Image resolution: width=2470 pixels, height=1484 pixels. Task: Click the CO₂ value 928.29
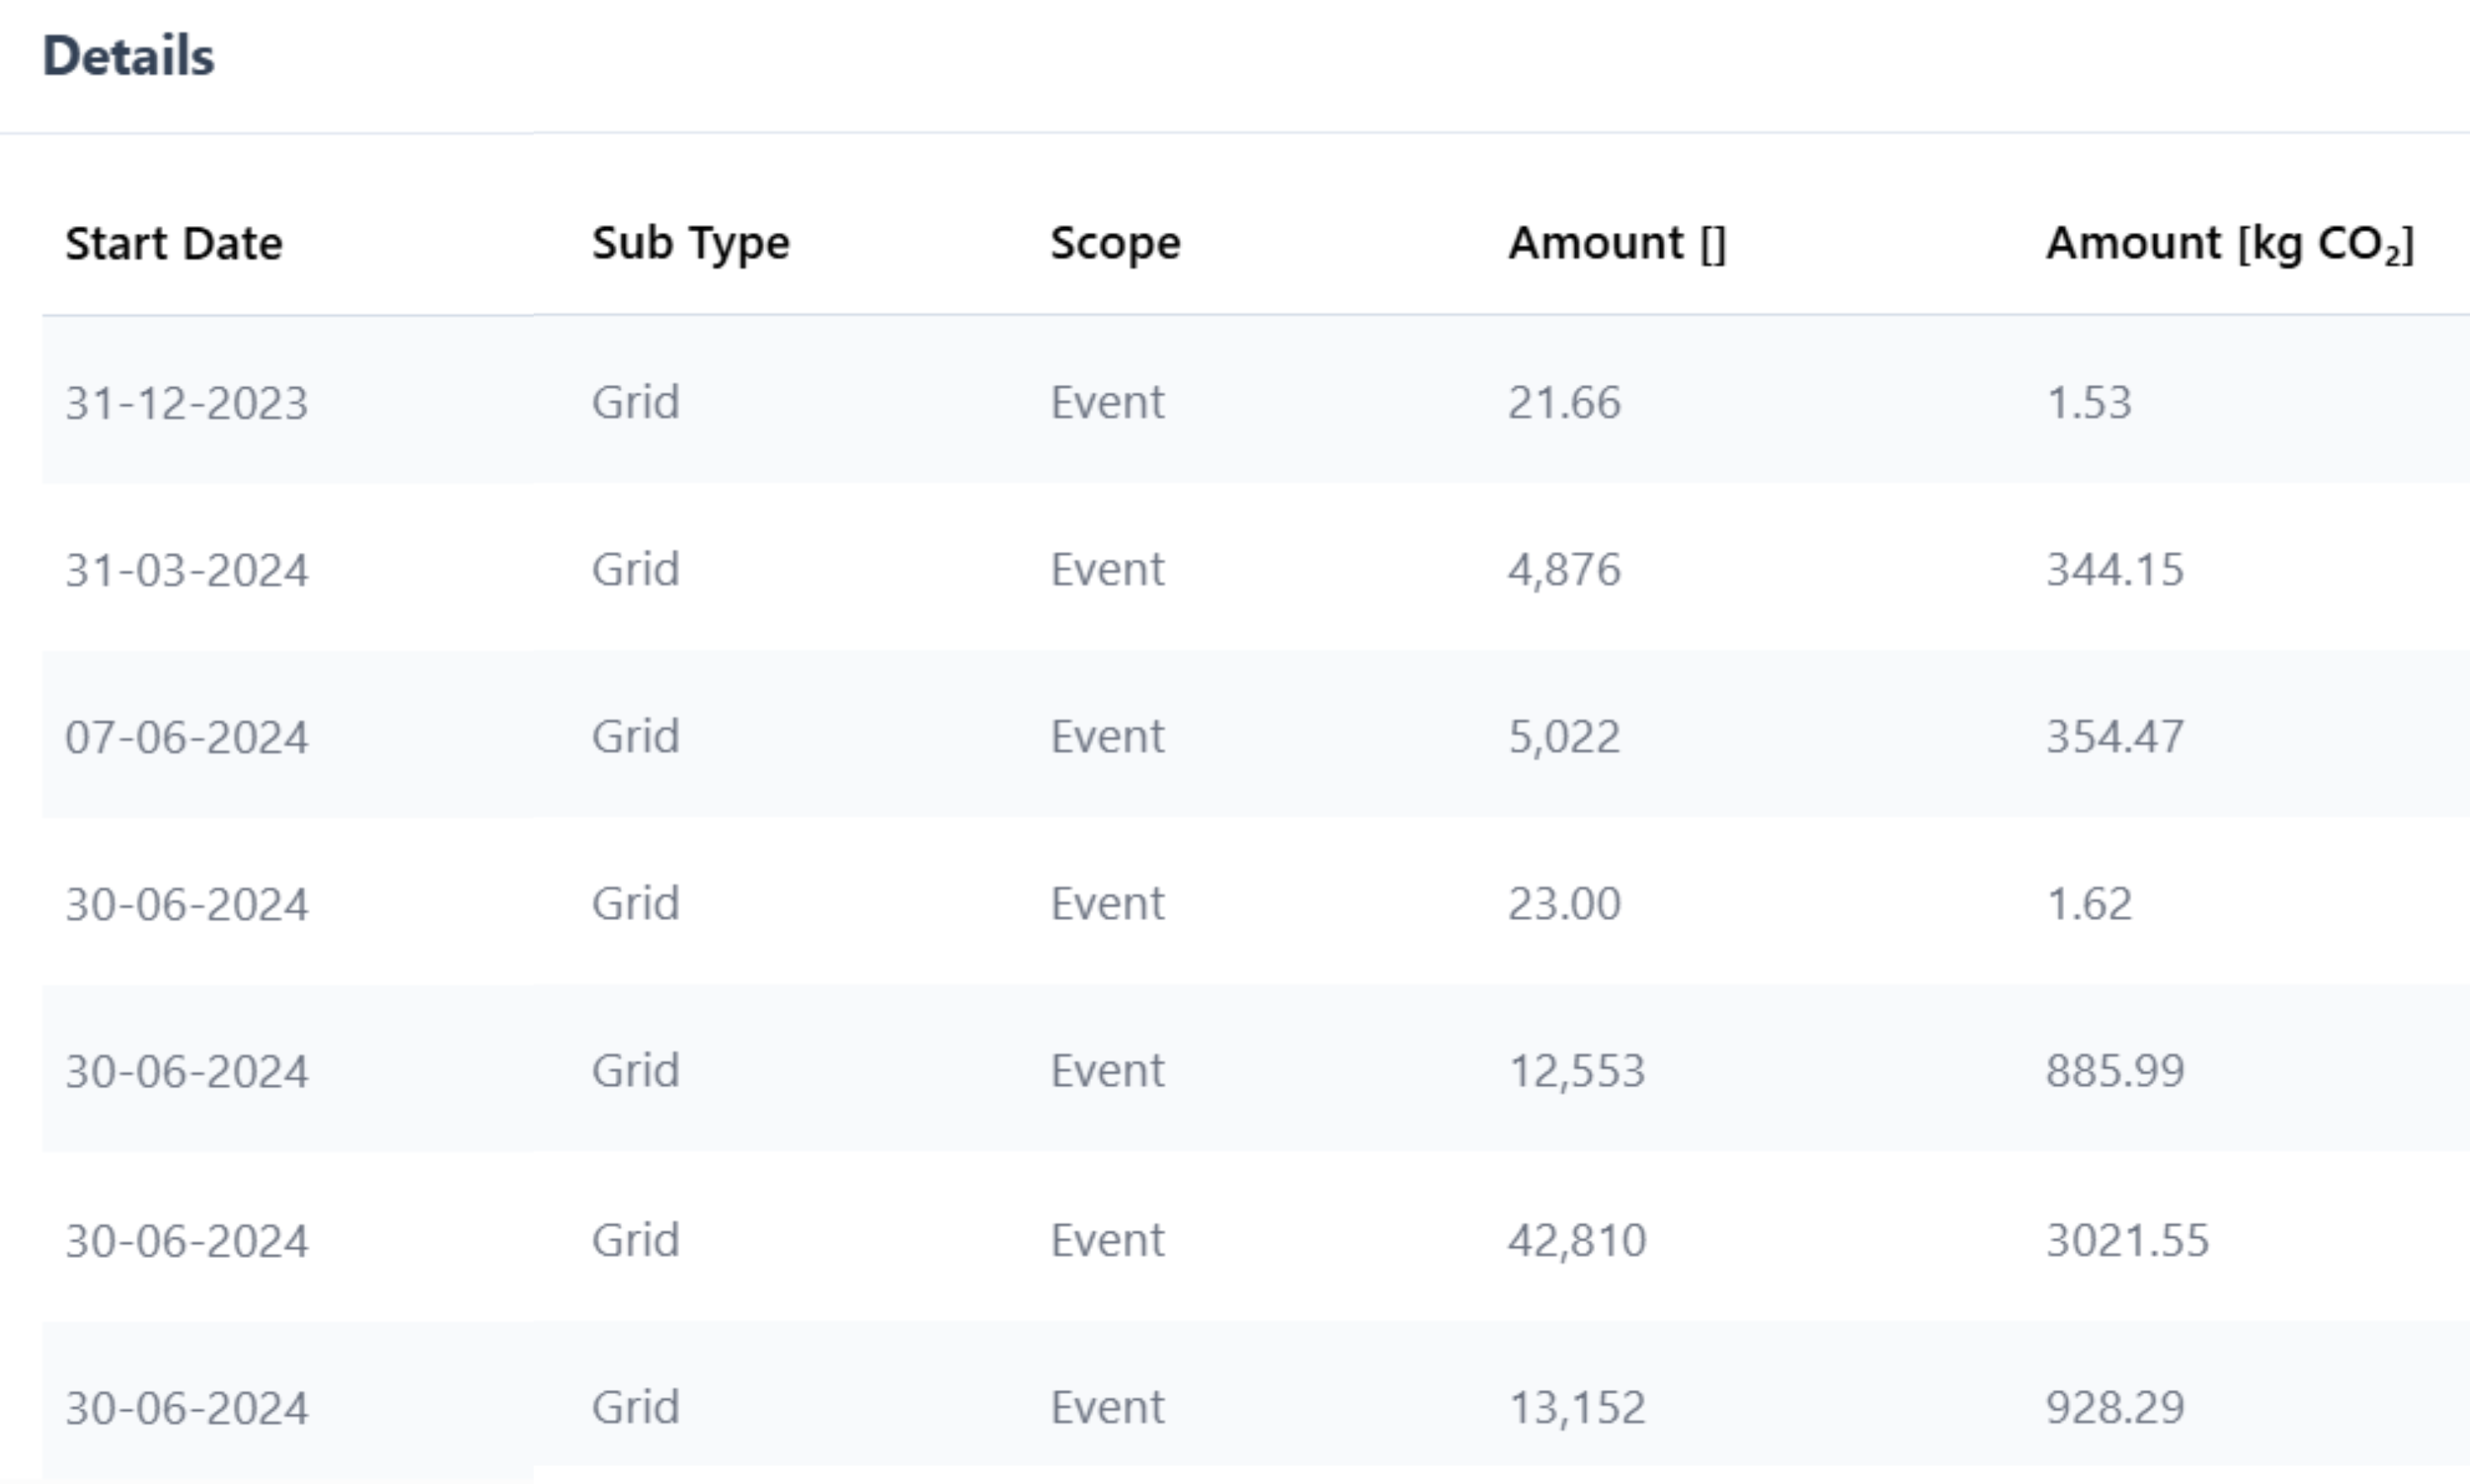point(2114,1408)
